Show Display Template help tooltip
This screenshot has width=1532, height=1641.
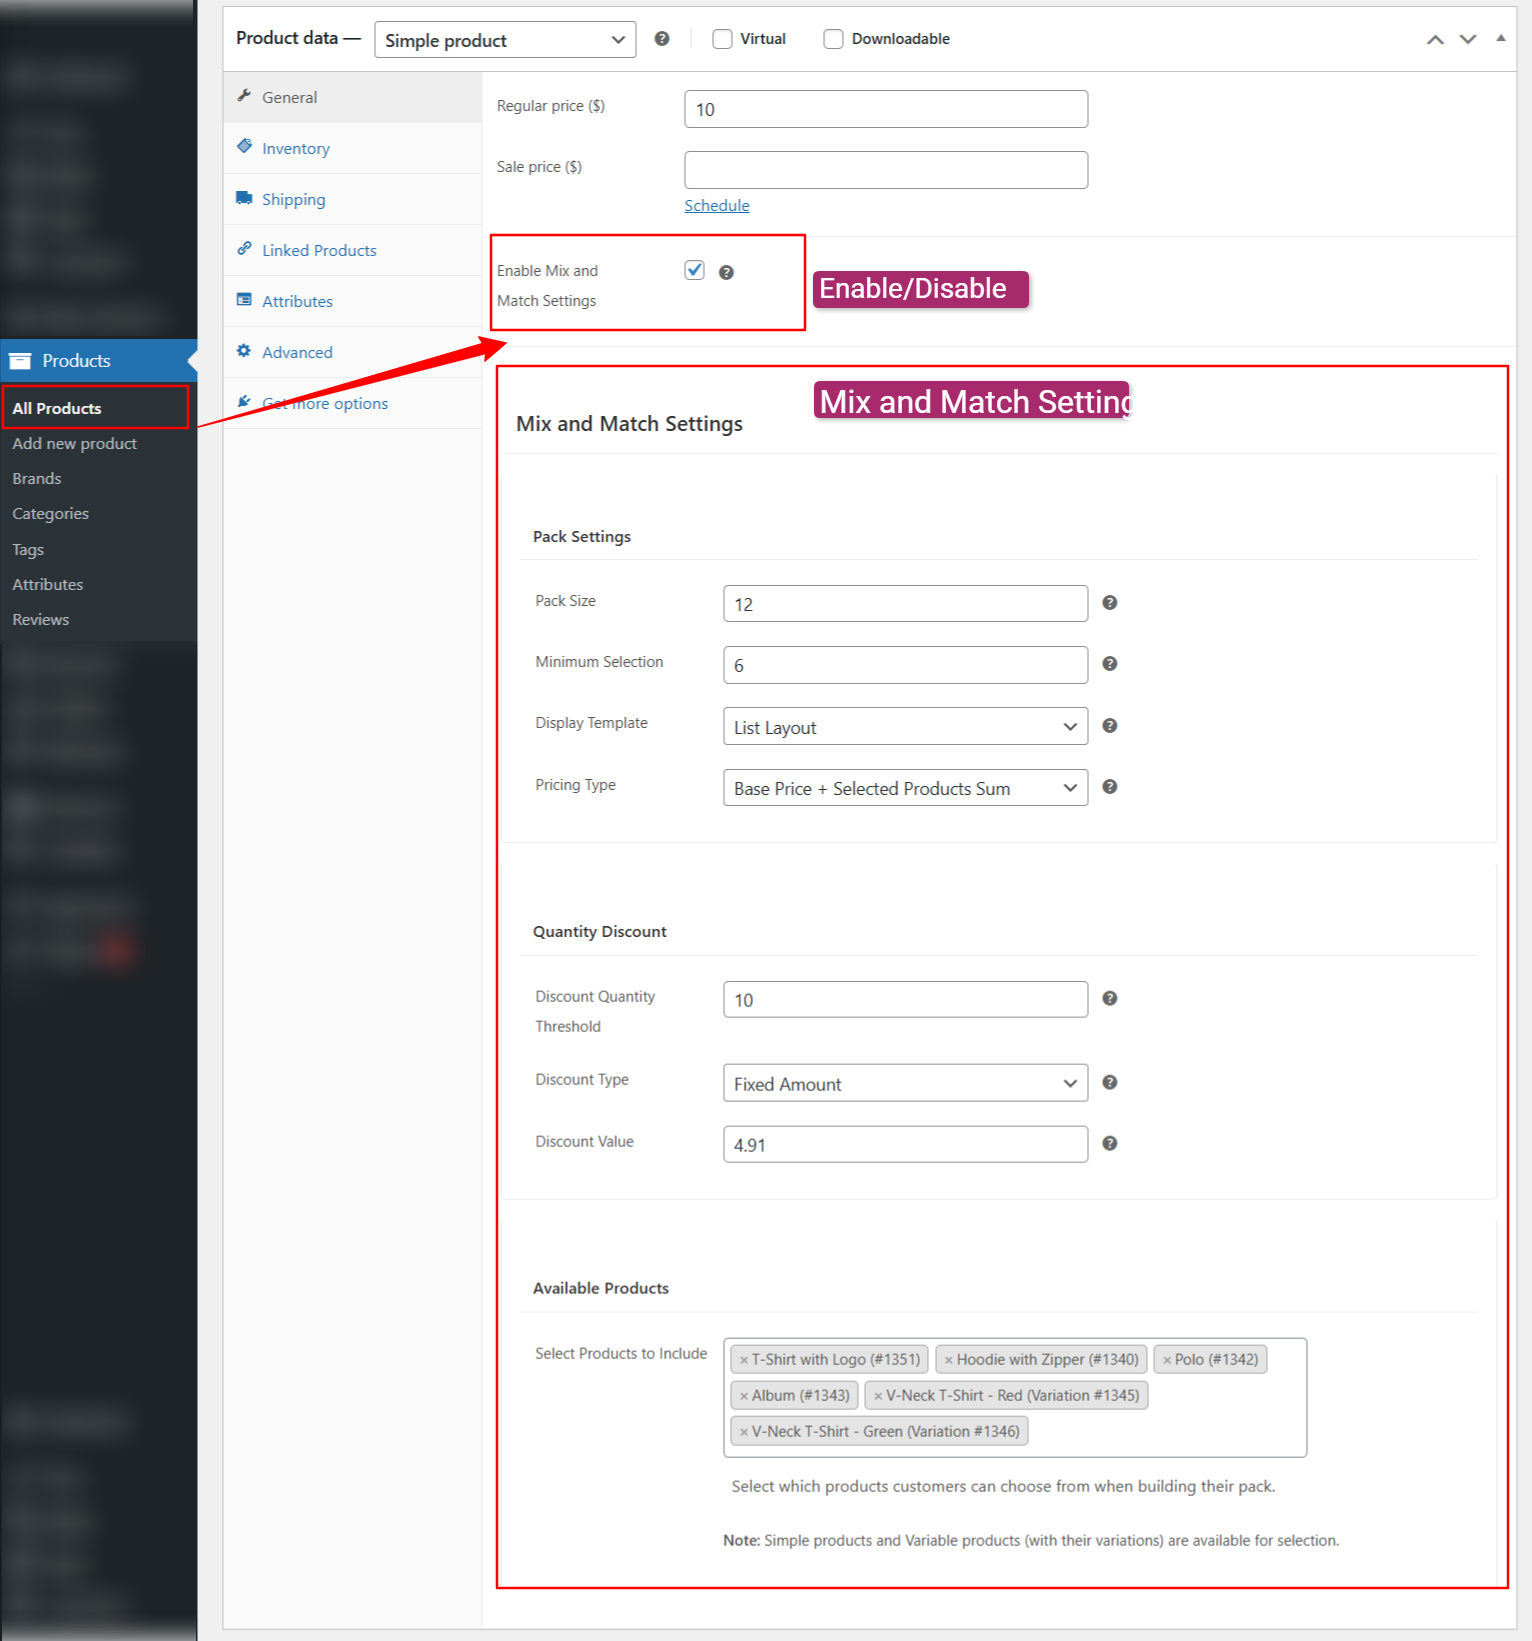click(x=1110, y=726)
